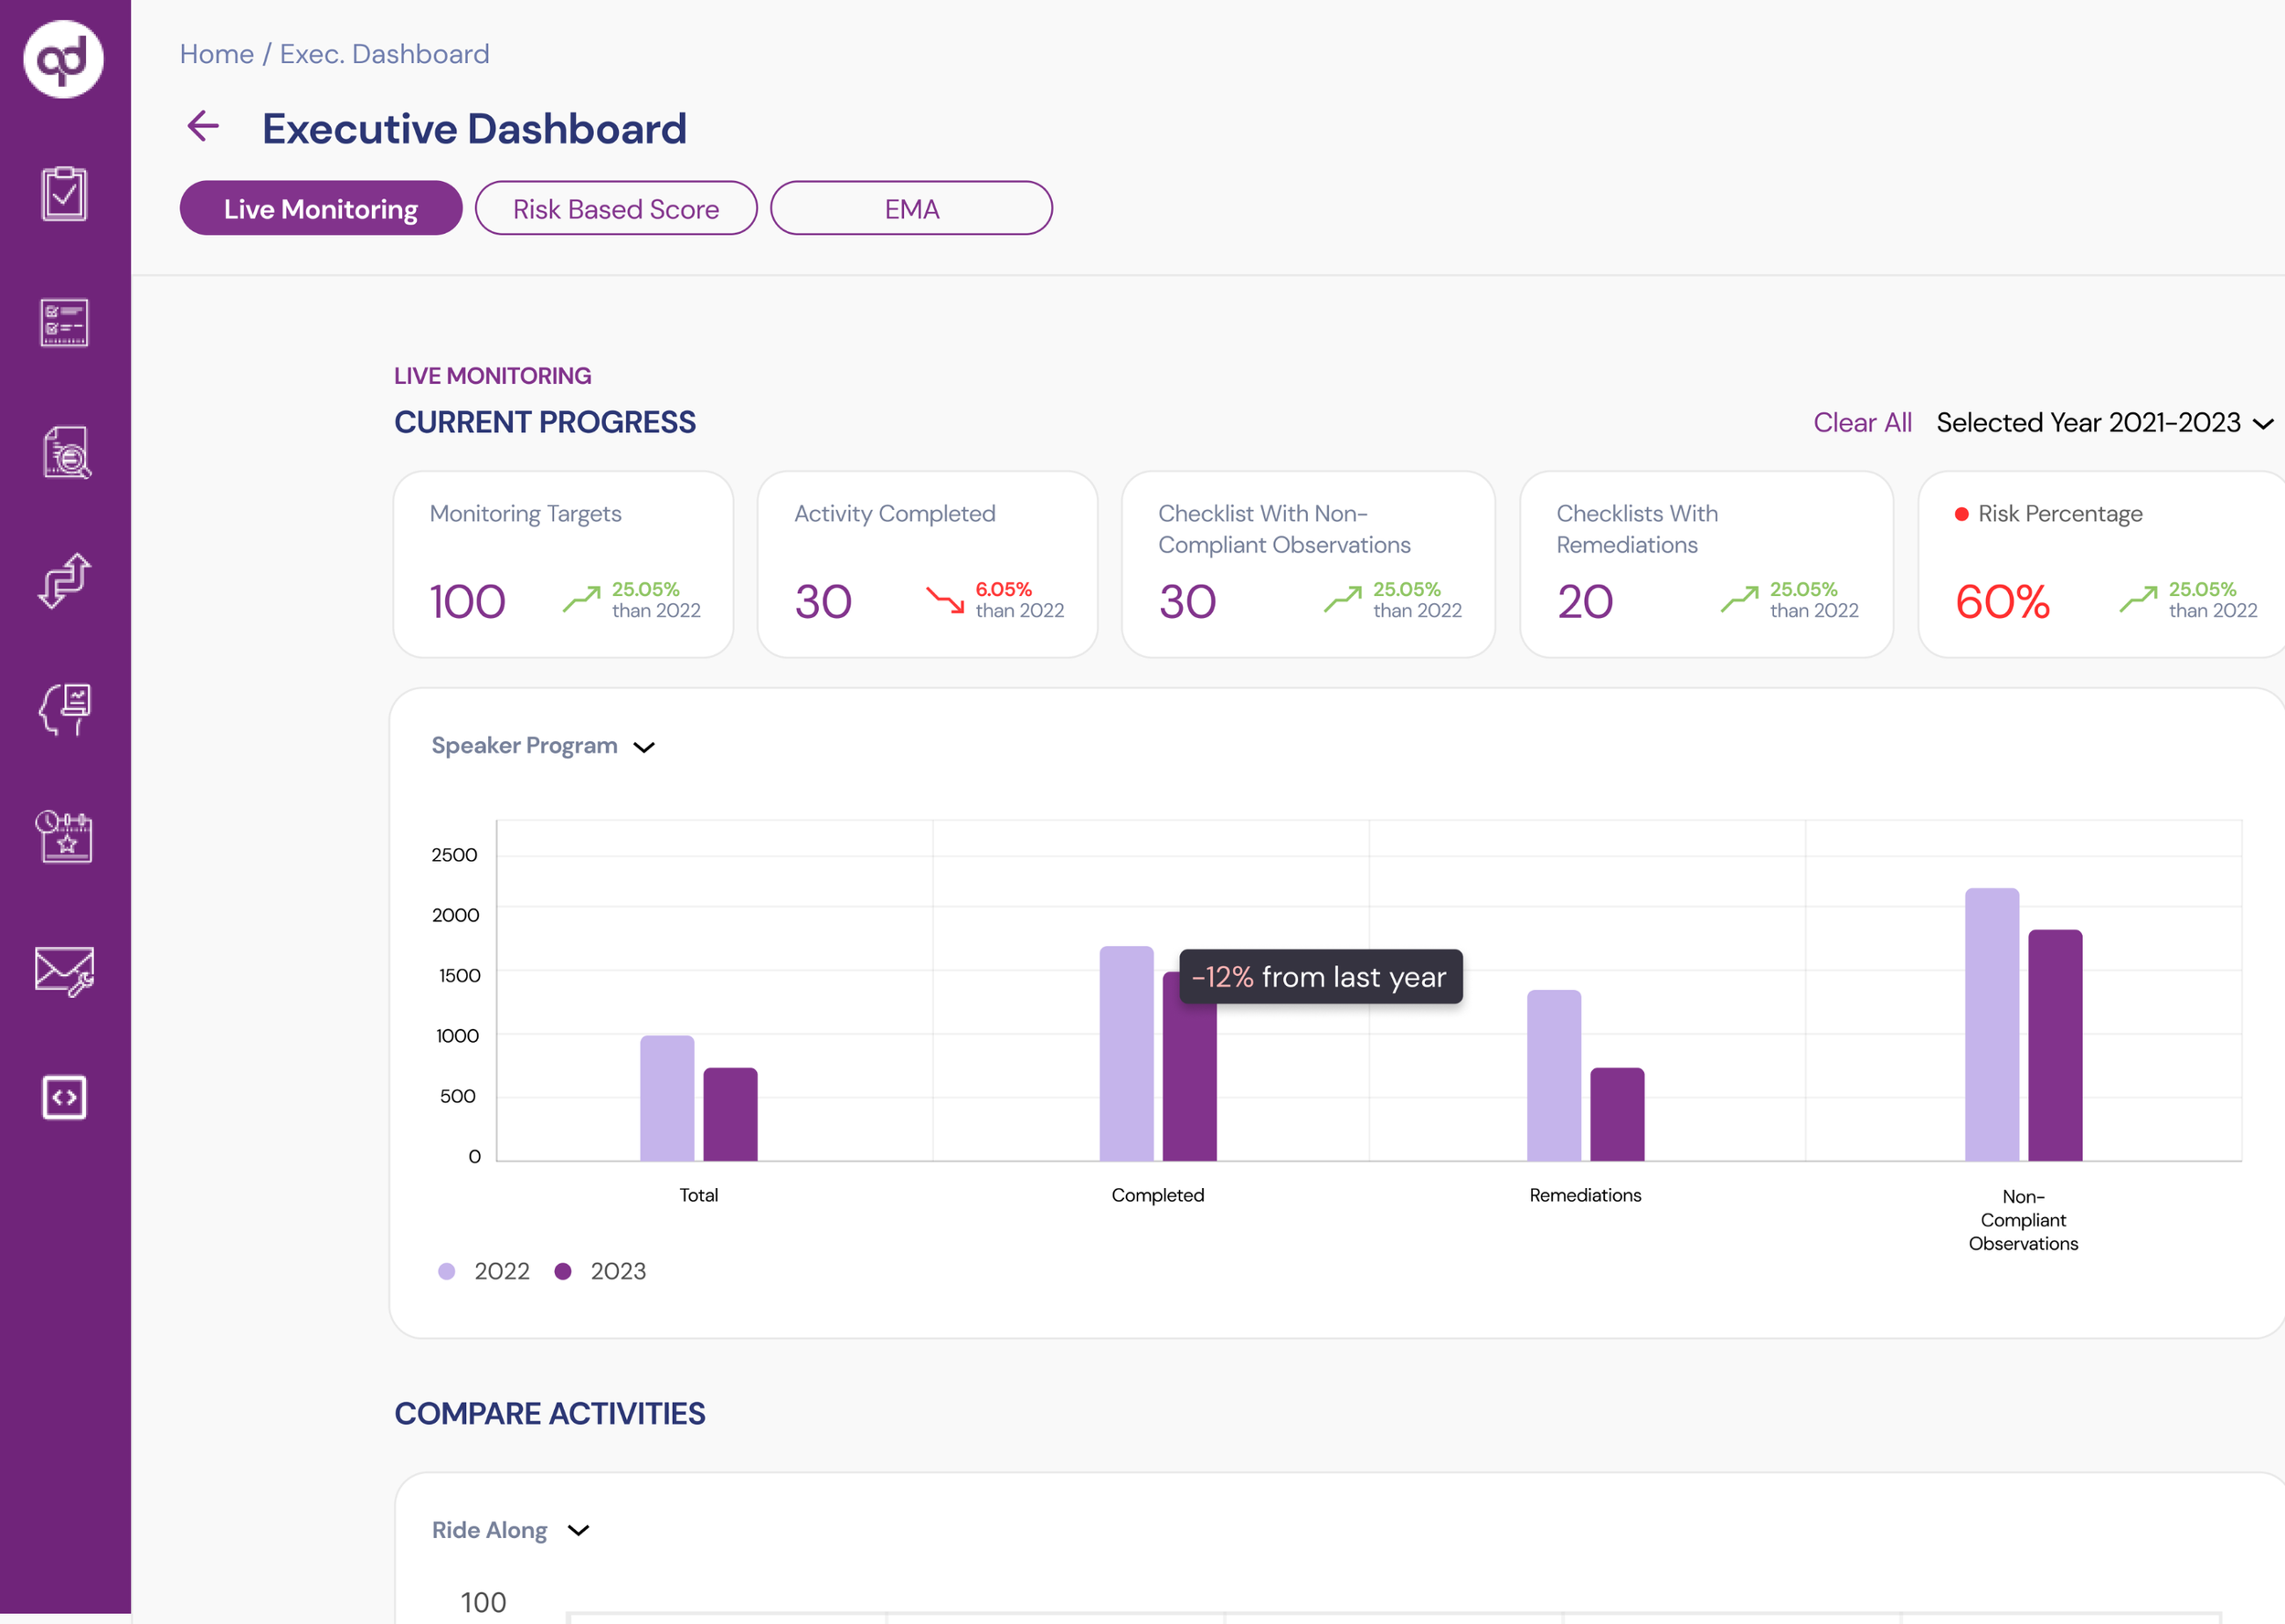Open the mail settings sidebar icon
Viewport: 2285px width, 1624px height.
pos(64,971)
